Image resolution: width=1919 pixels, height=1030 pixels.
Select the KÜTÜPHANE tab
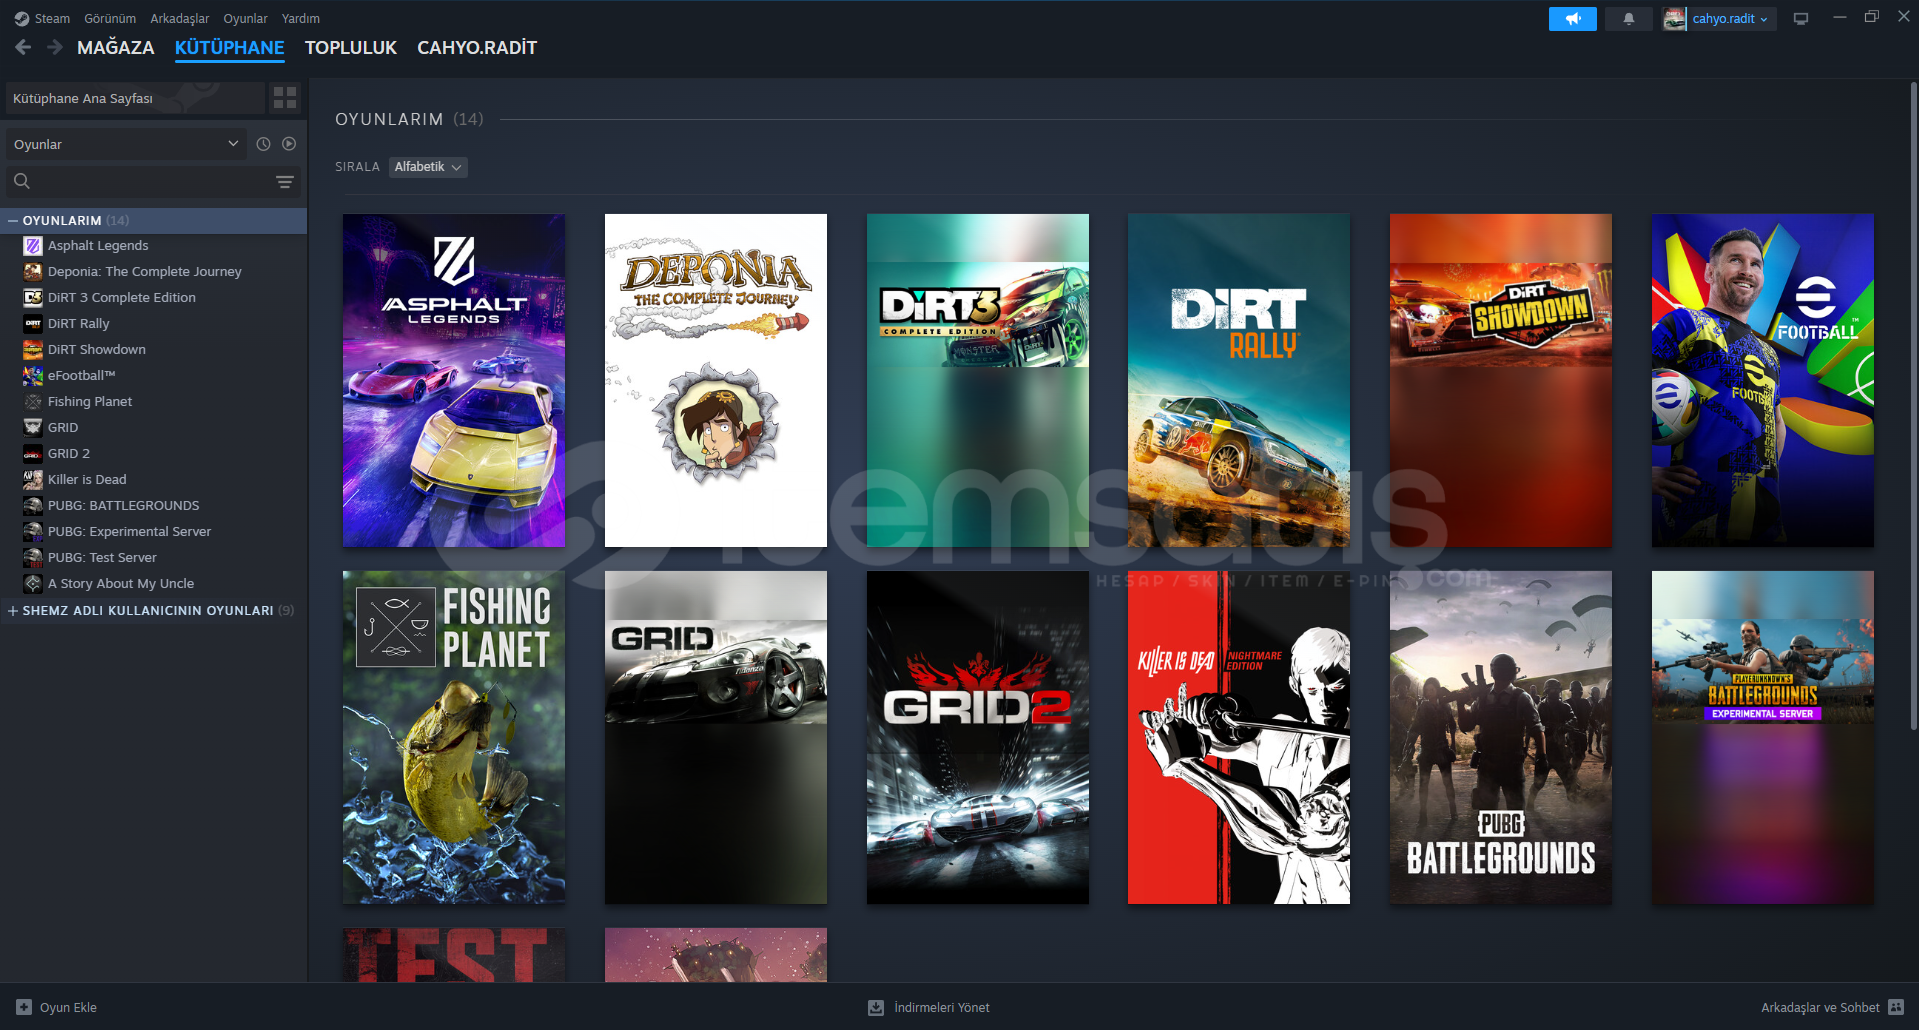(230, 48)
